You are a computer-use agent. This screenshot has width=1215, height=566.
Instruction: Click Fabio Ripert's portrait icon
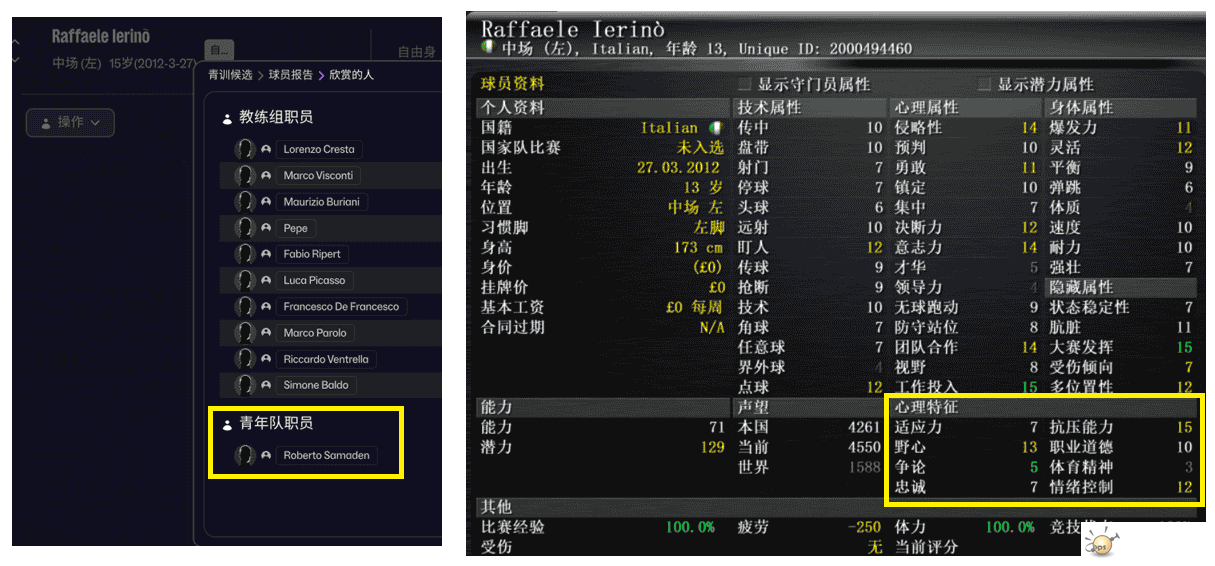tap(245, 254)
